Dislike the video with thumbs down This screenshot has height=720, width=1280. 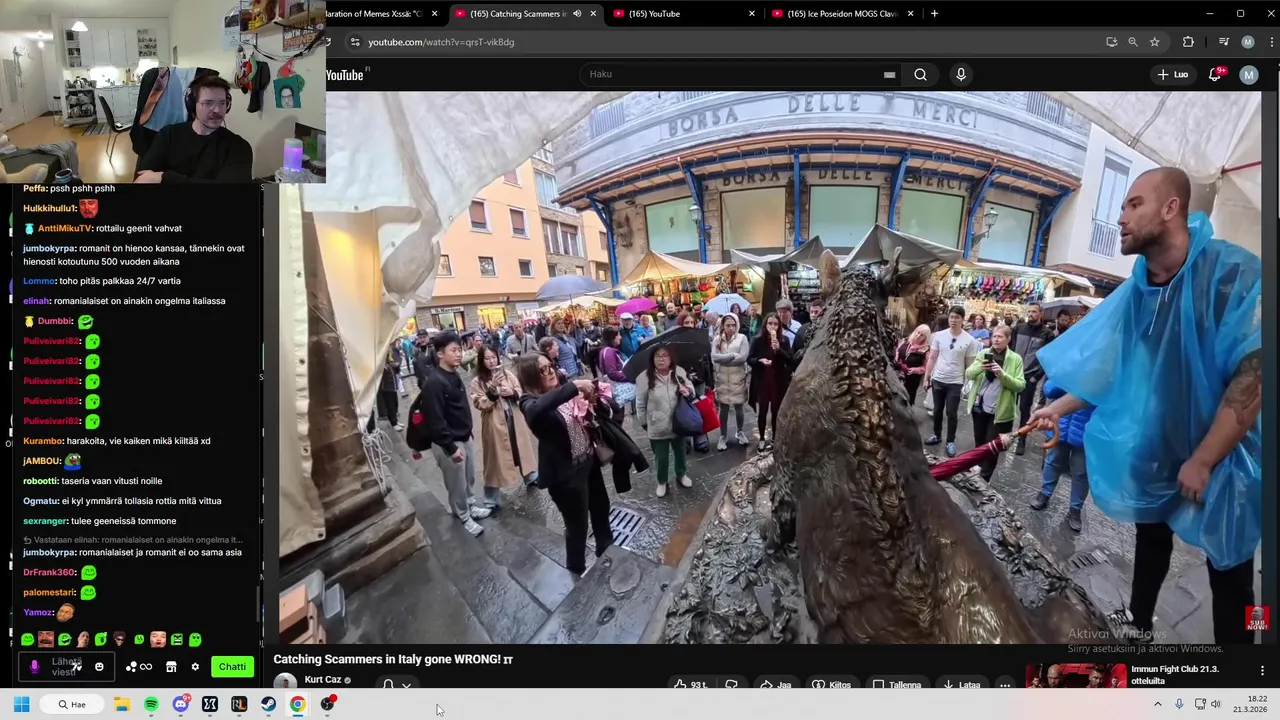coord(731,685)
